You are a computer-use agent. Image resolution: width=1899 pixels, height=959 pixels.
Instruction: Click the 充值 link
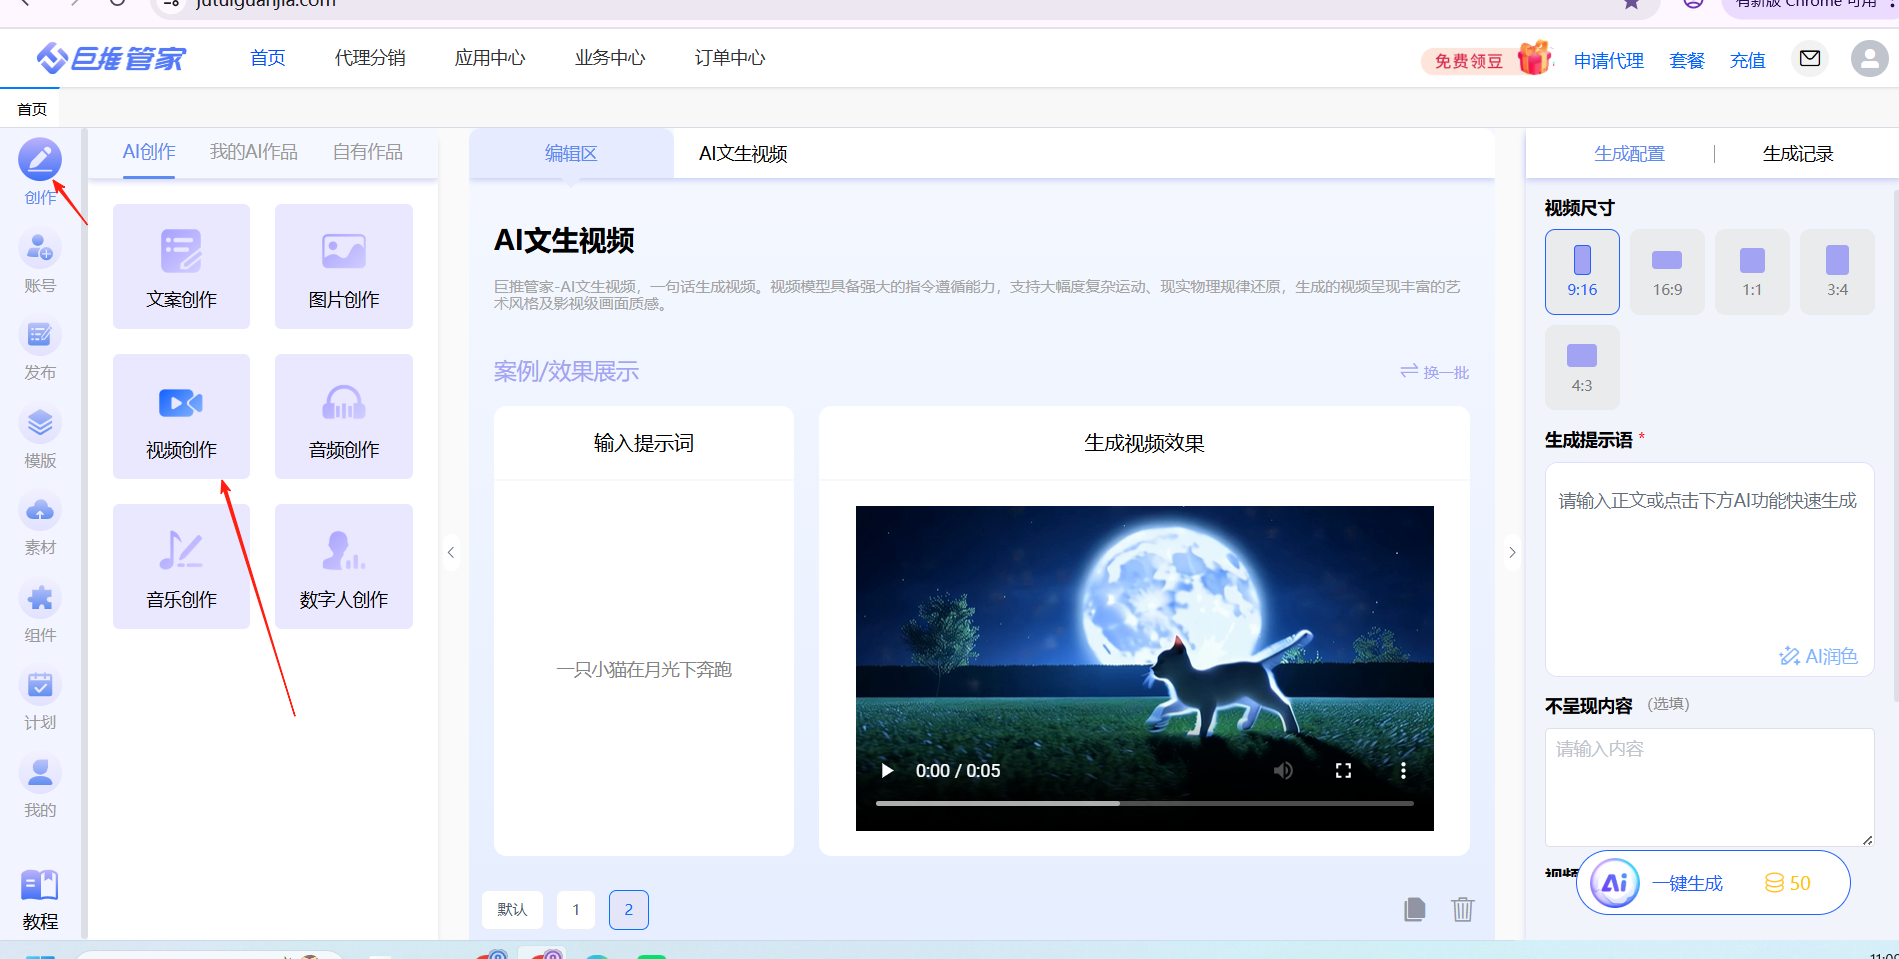(1748, 61)
